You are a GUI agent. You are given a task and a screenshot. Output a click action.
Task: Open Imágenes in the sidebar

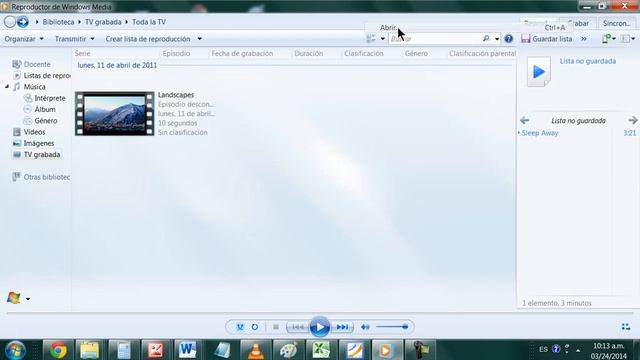click(39, 143)
